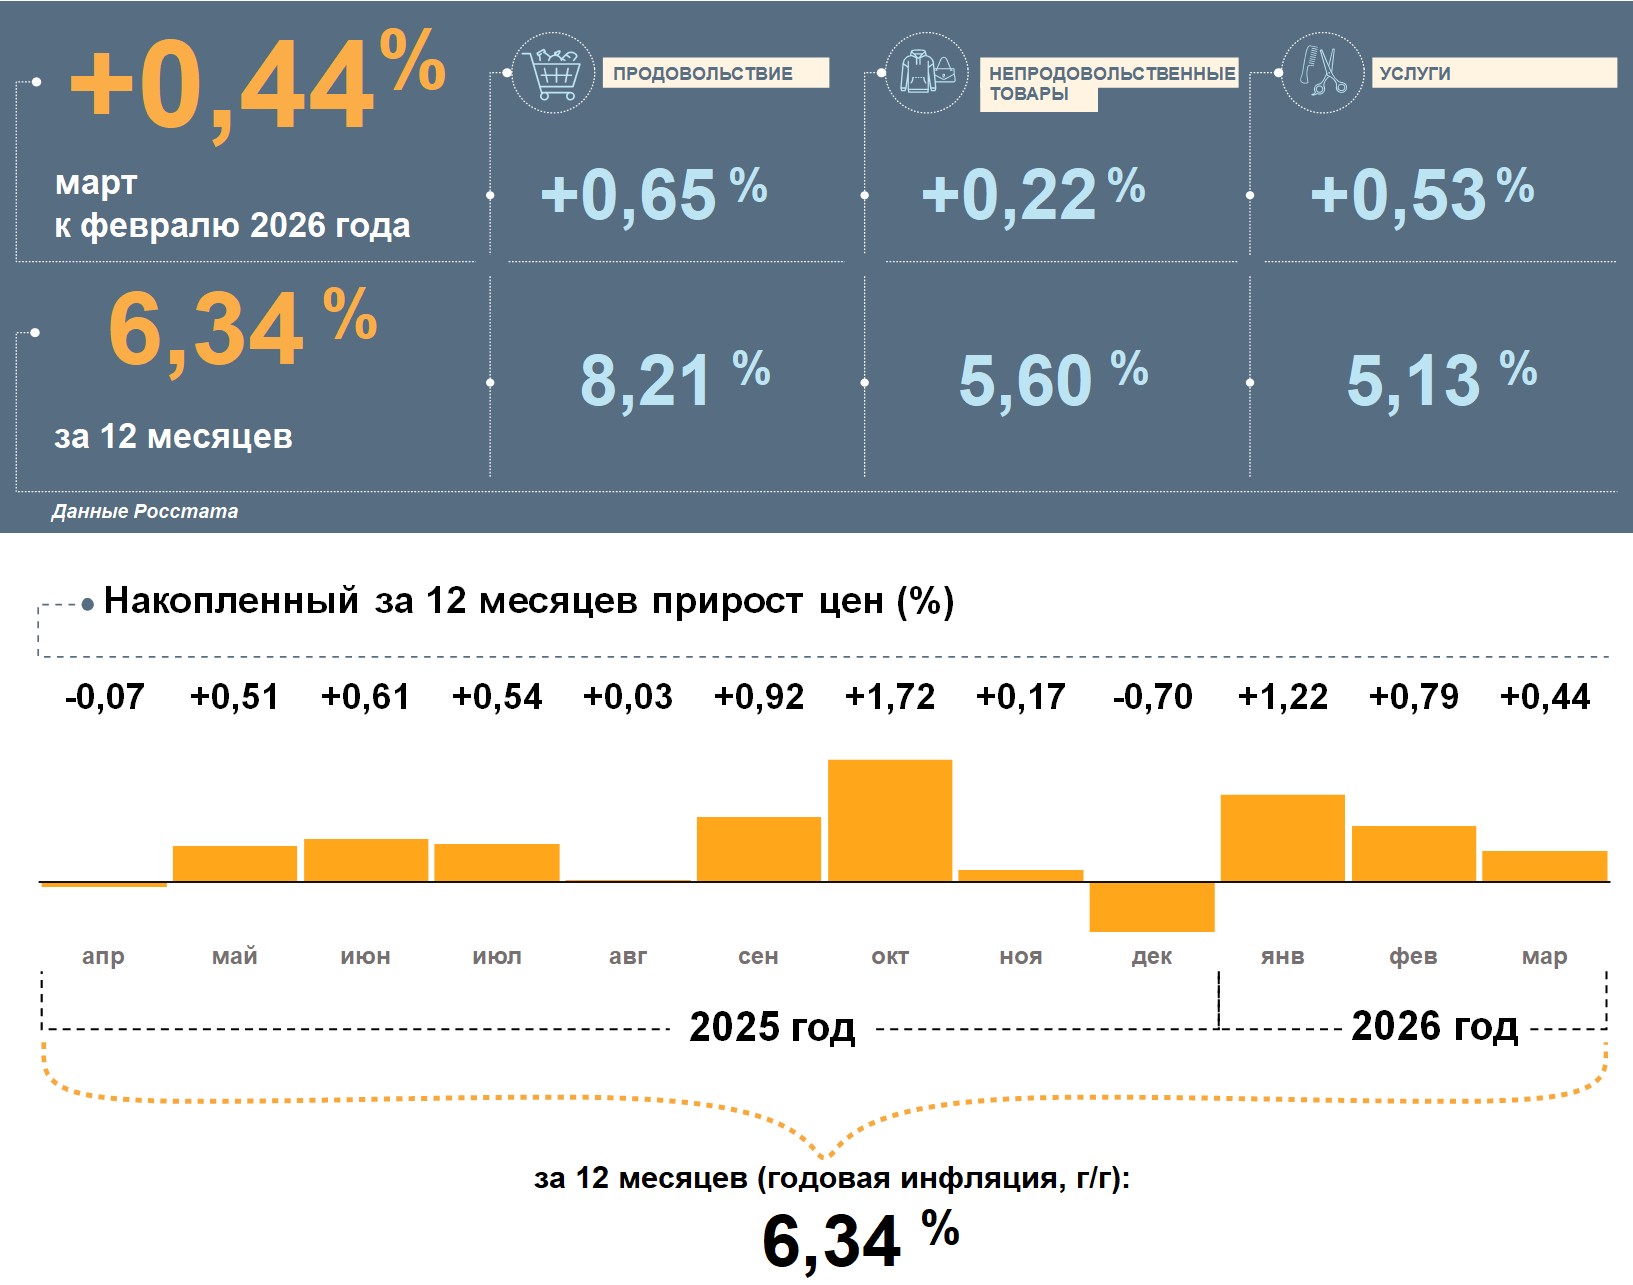This screenshot has width=1633, height=1285.
Task: Click the сен month label on axis
Action: click(758, 956)
